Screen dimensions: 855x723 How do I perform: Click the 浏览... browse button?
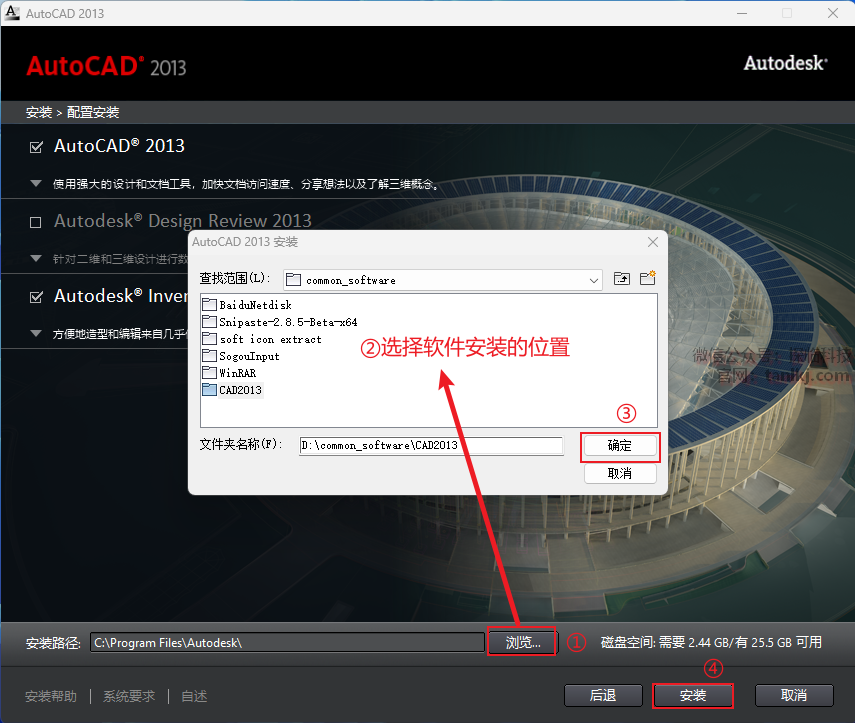pos(522,642)
